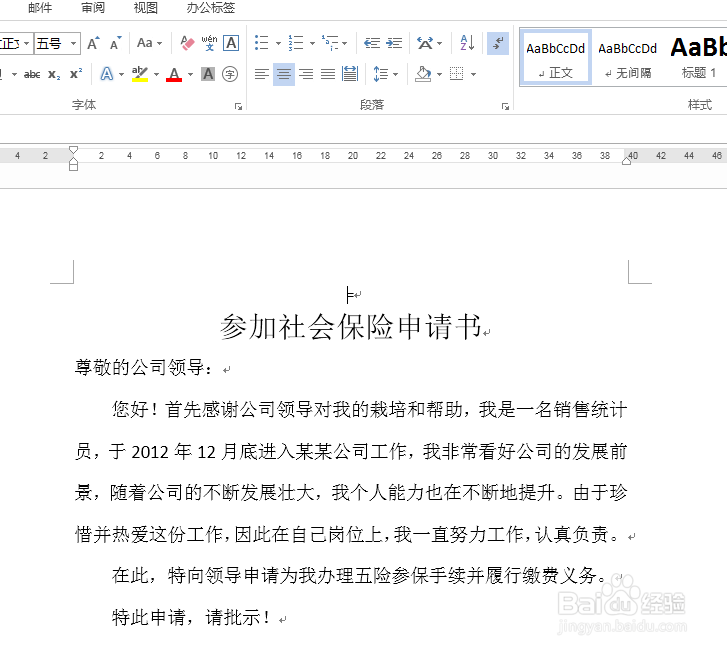
Task: Apply Text Effects (outlined A)
Action: (107, 74)
